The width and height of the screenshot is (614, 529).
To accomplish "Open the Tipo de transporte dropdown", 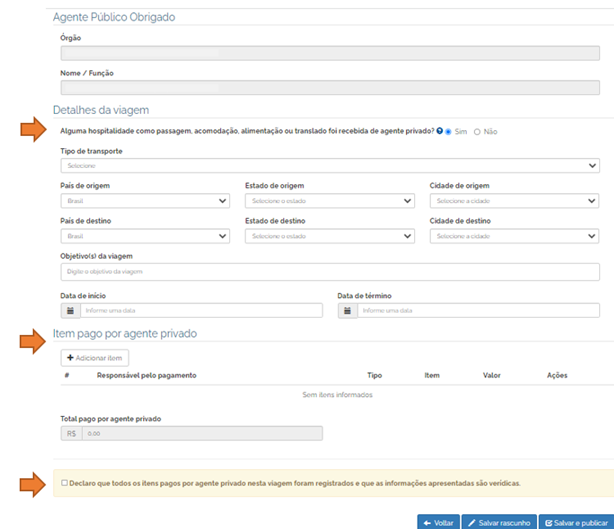I will click(x=330, y=165).
